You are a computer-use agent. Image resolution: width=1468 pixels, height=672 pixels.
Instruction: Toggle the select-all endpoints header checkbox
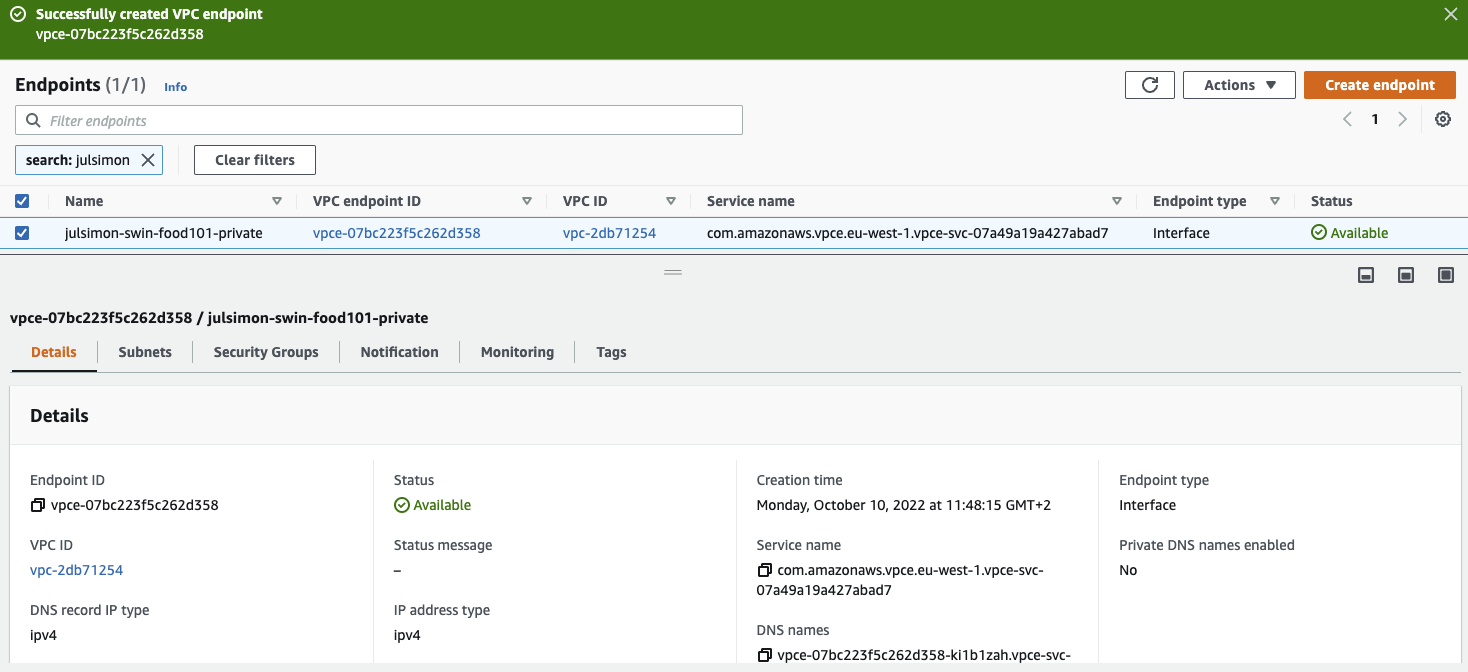pos(22,201)
